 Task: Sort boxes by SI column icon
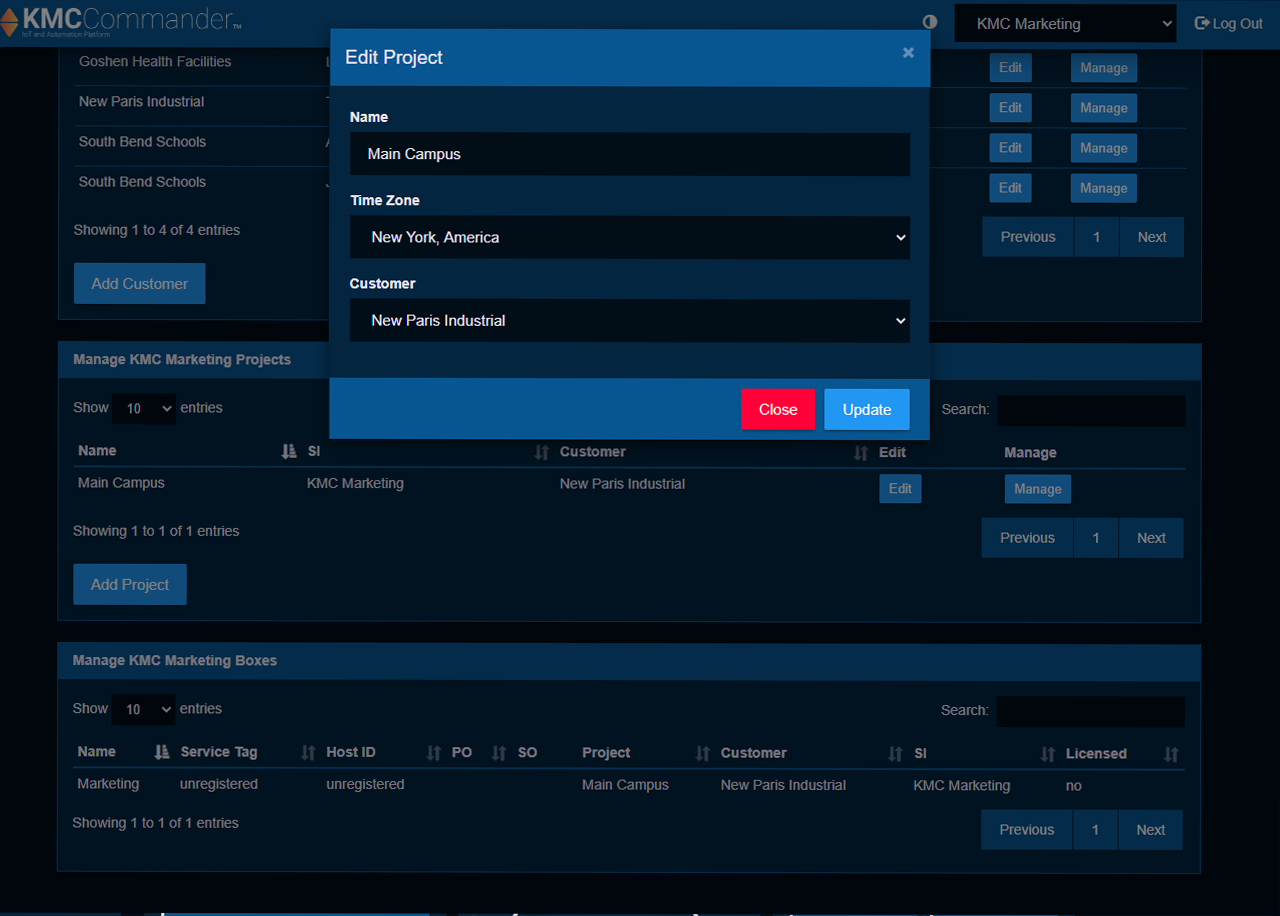pos(1048,754)
